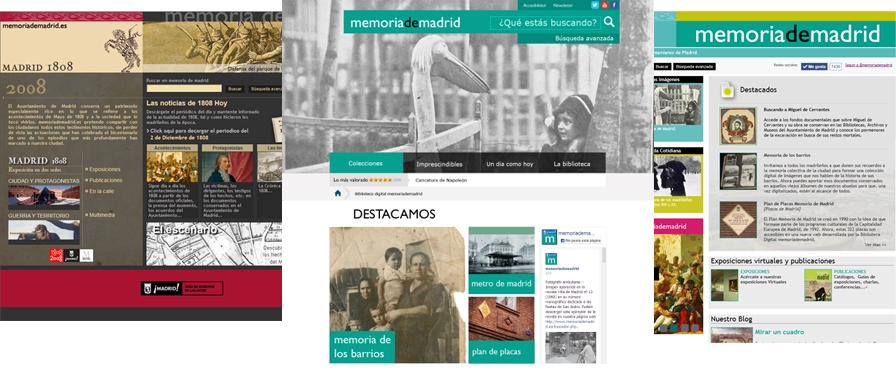Viewport: 896px width, 371px height.
Task: Open the Protagonistas portrait card
Action: [x=227, y=167]
